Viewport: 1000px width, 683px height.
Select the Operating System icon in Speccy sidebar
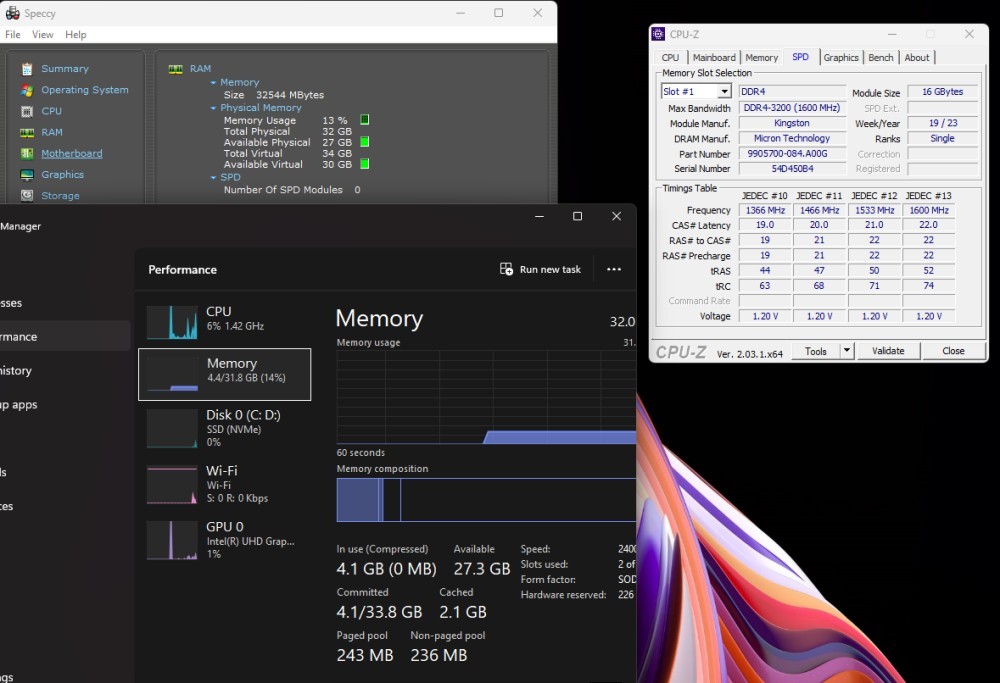tap(27, 90)
